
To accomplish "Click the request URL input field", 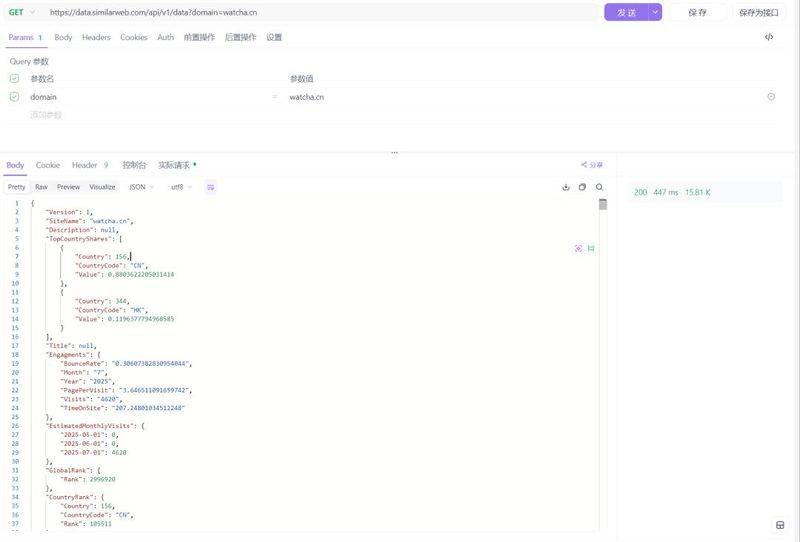I will tap(320, 12).
